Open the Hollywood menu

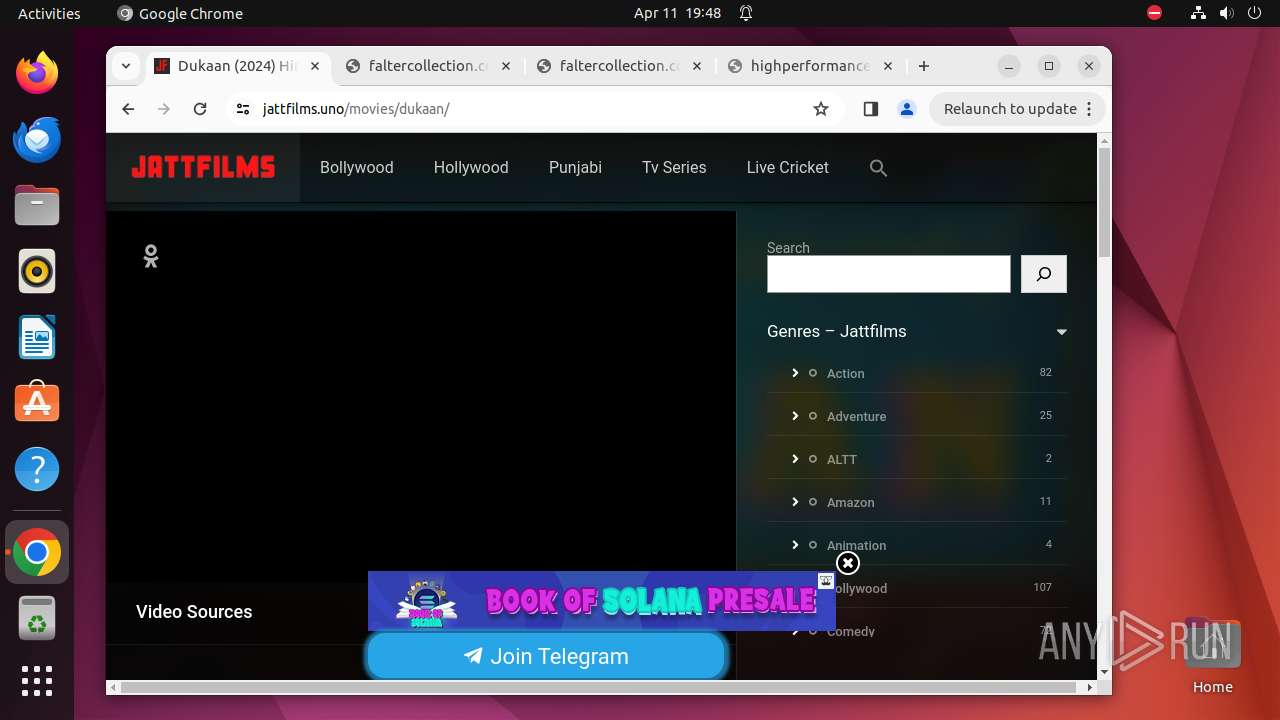[471, 168]
